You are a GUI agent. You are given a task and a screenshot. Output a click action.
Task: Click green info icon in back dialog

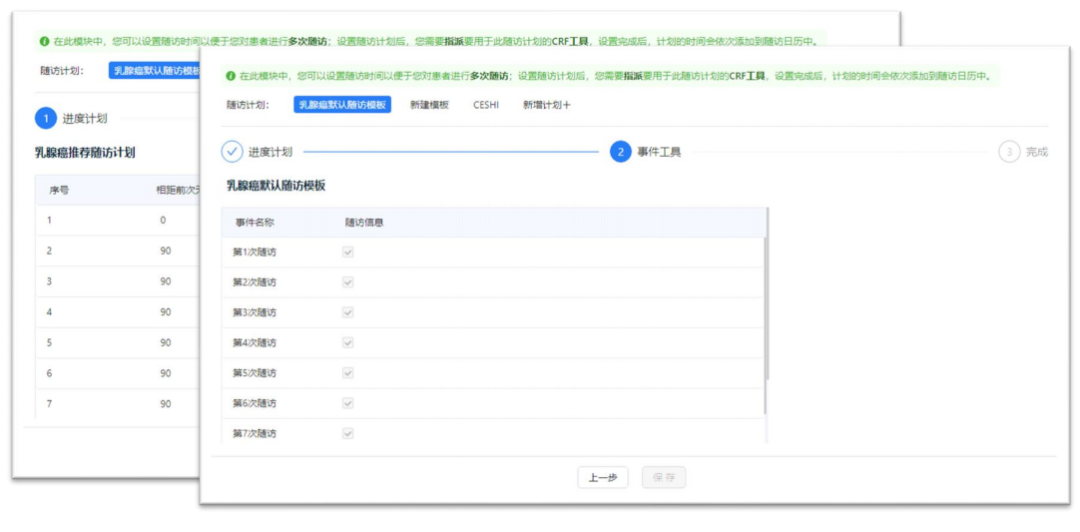(44, 42)
